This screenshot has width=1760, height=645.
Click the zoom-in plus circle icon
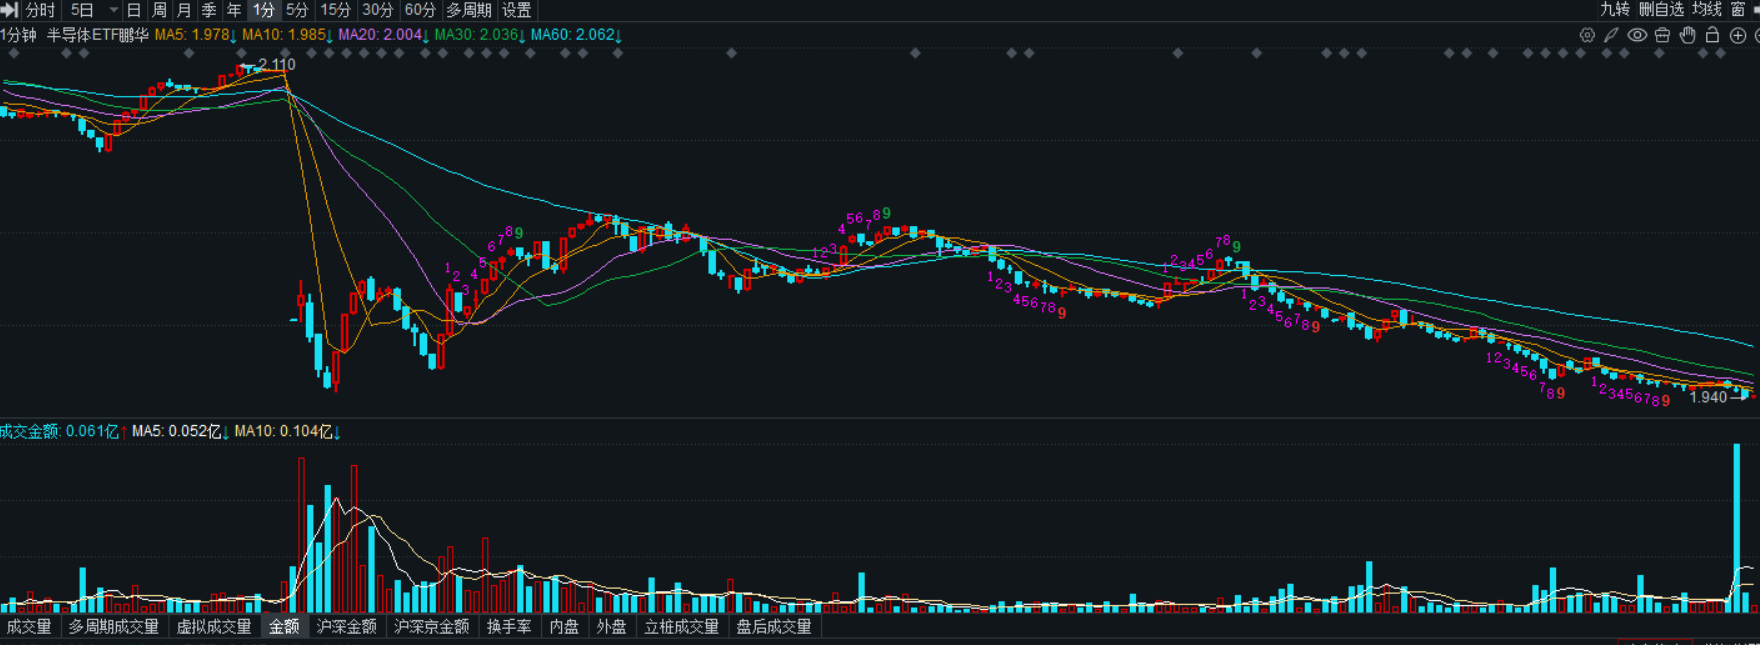(x=1738, y=35)
